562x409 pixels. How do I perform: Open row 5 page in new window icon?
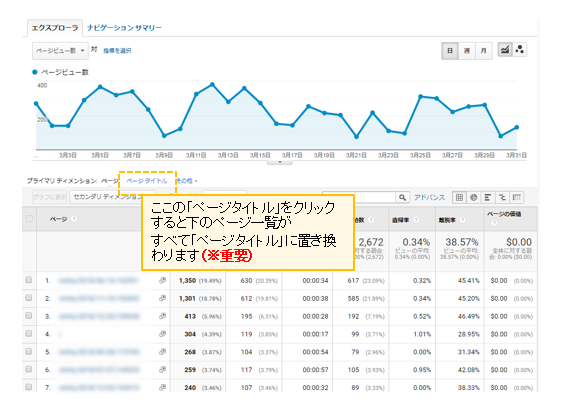(162, 352)
